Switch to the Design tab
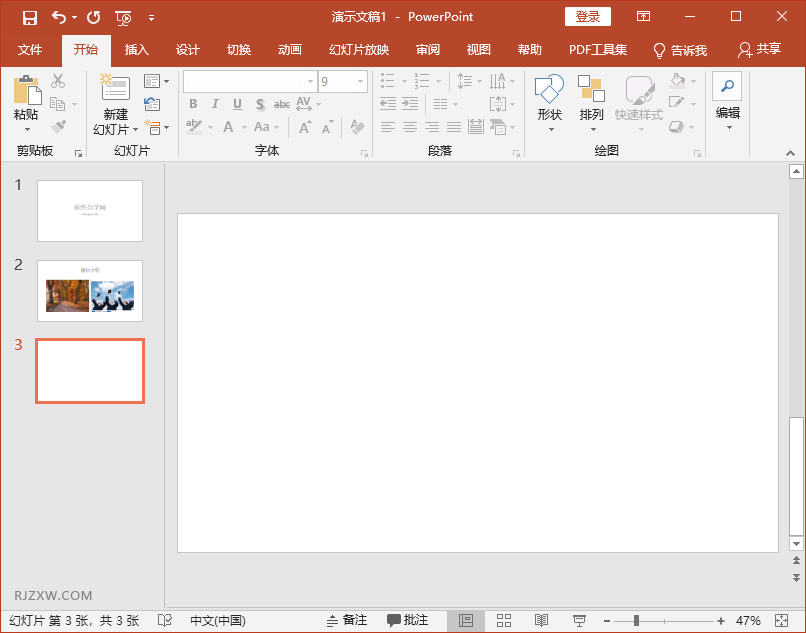The width and height of the screenshot is (806, 633). pyautogui.click(x=187, y=50)
